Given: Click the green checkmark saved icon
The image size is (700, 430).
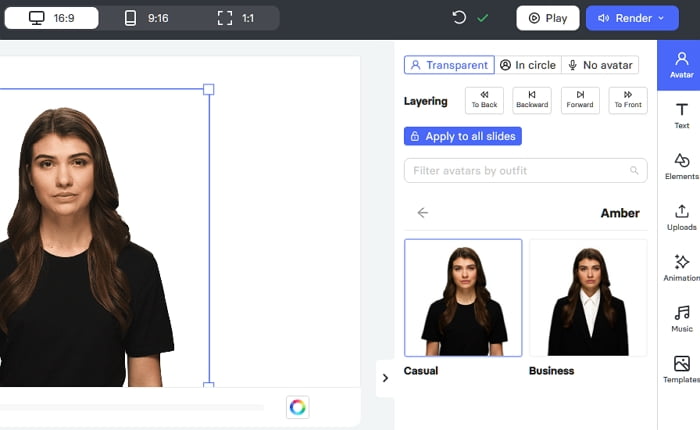Looking at the screenshot, I should 483,18.
